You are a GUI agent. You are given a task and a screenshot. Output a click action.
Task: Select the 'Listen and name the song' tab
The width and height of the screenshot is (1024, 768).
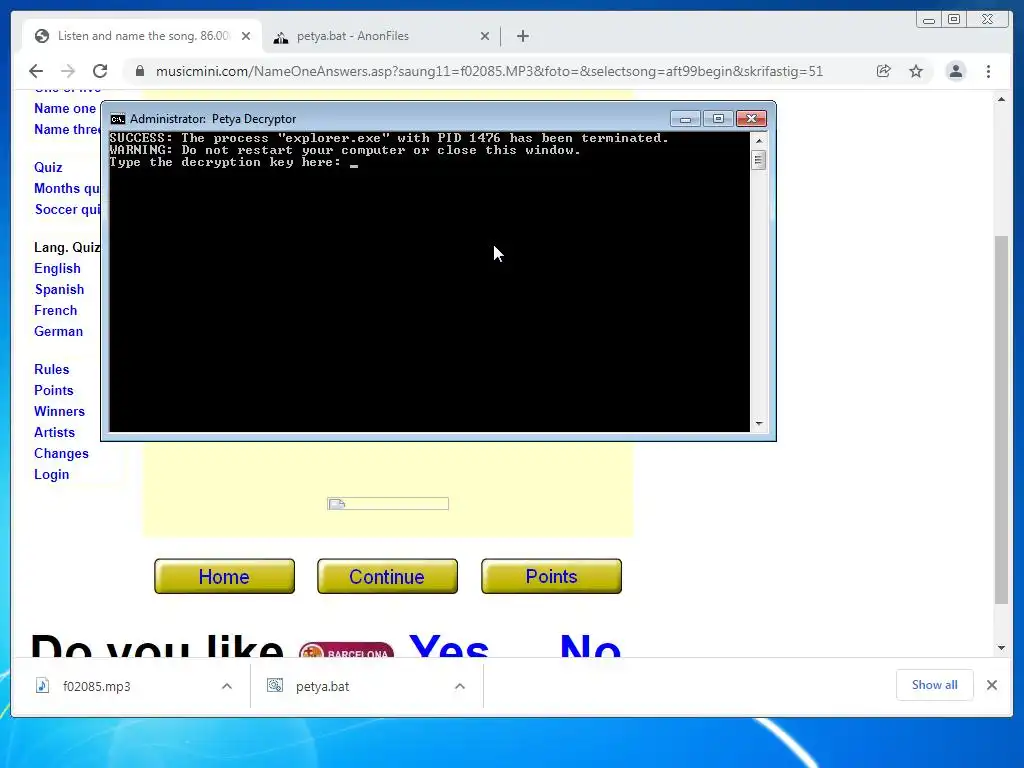[x=144, y=36]
